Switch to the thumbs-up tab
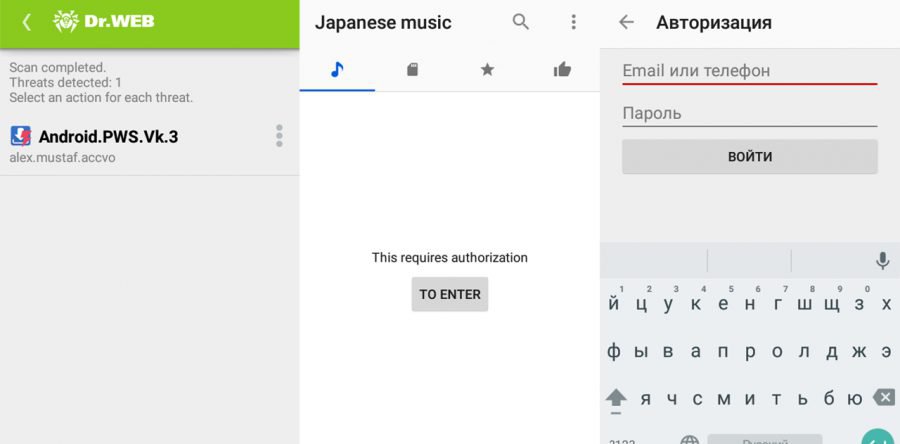Image resolution: width=900 pixels, height=444 pixels. (x=562, y=70)
